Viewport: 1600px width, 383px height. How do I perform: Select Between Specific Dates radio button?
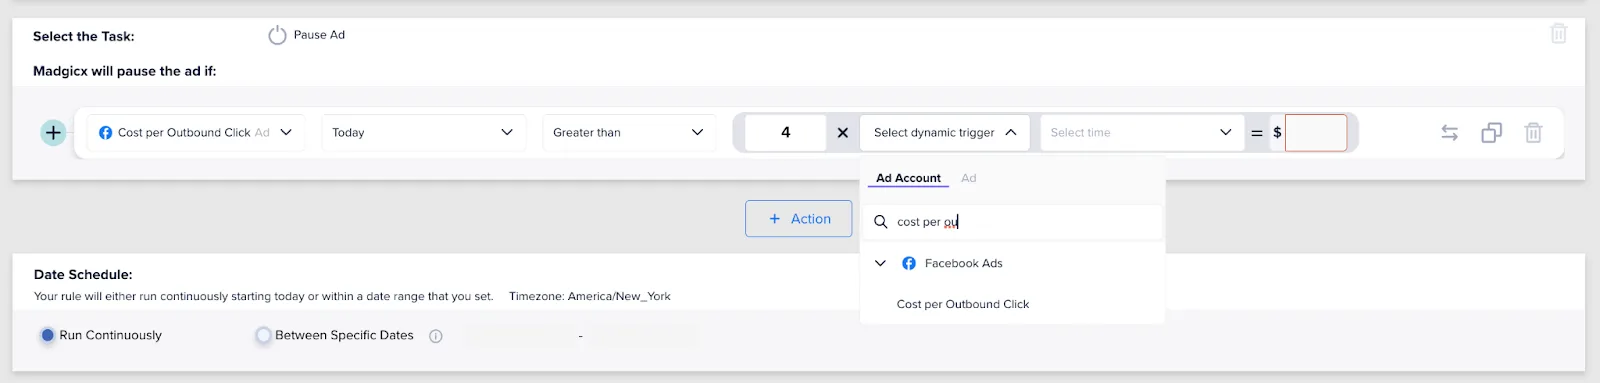click(263, 335)
